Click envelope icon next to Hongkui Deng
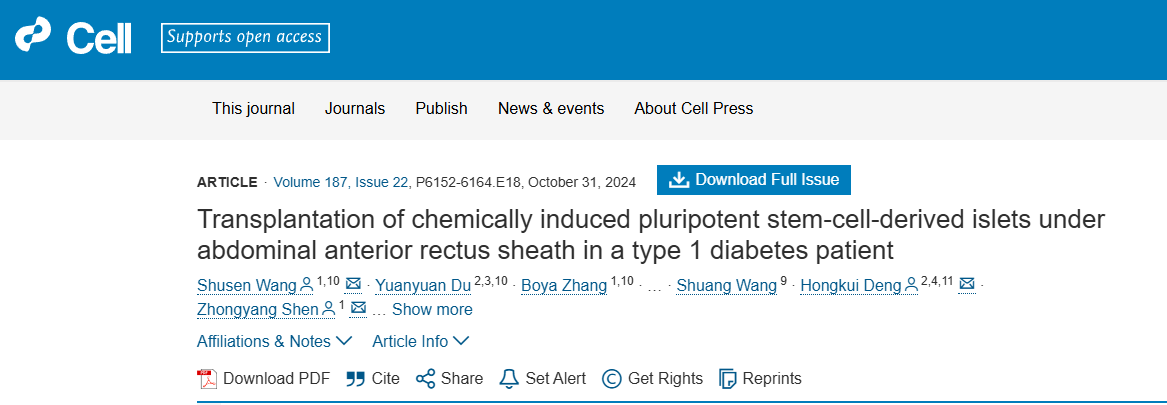 click(x=966, y=286)
